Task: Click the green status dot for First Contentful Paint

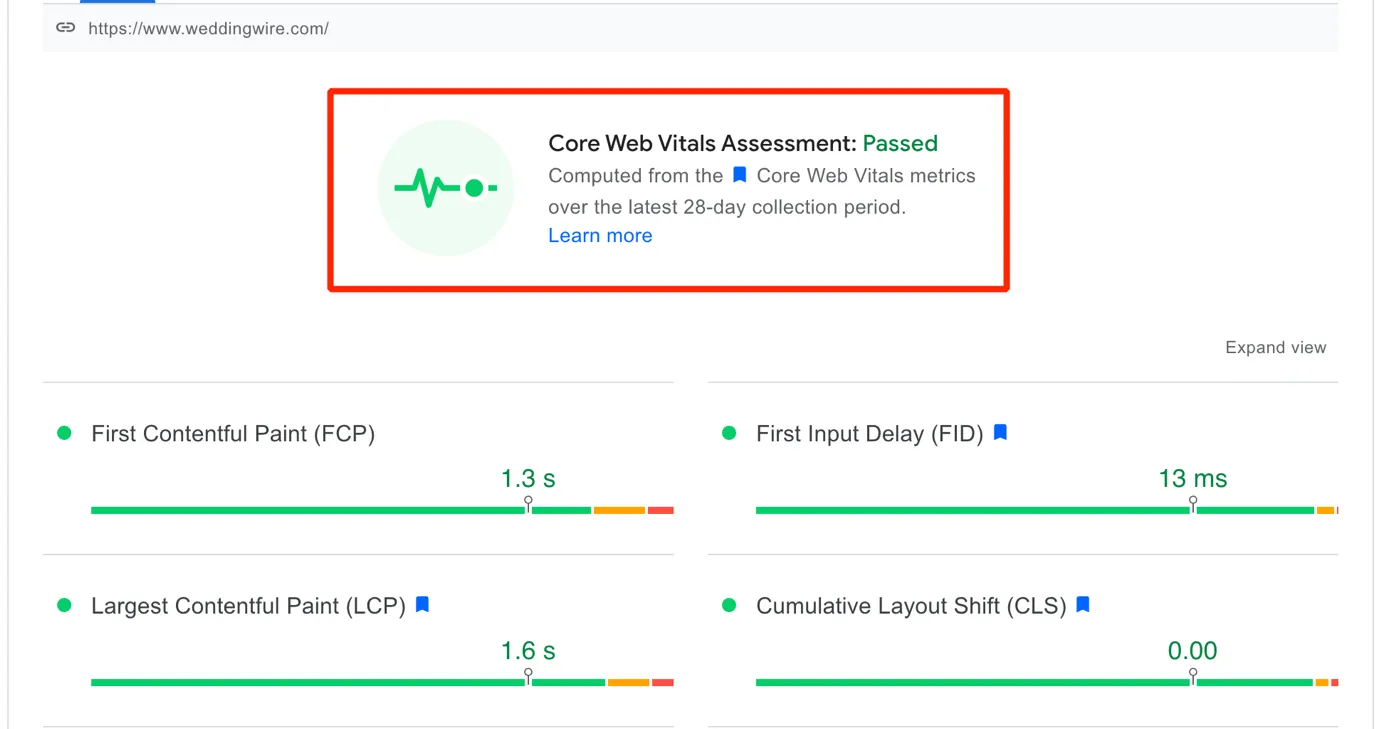Action: pyautogui.click(x=65, y=433)
